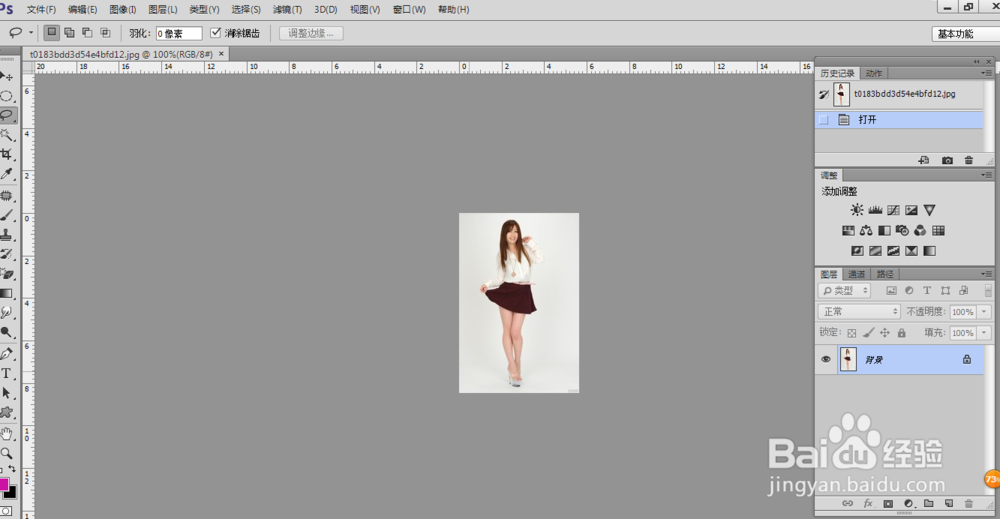Add a layer style fx

pos(868,503)
